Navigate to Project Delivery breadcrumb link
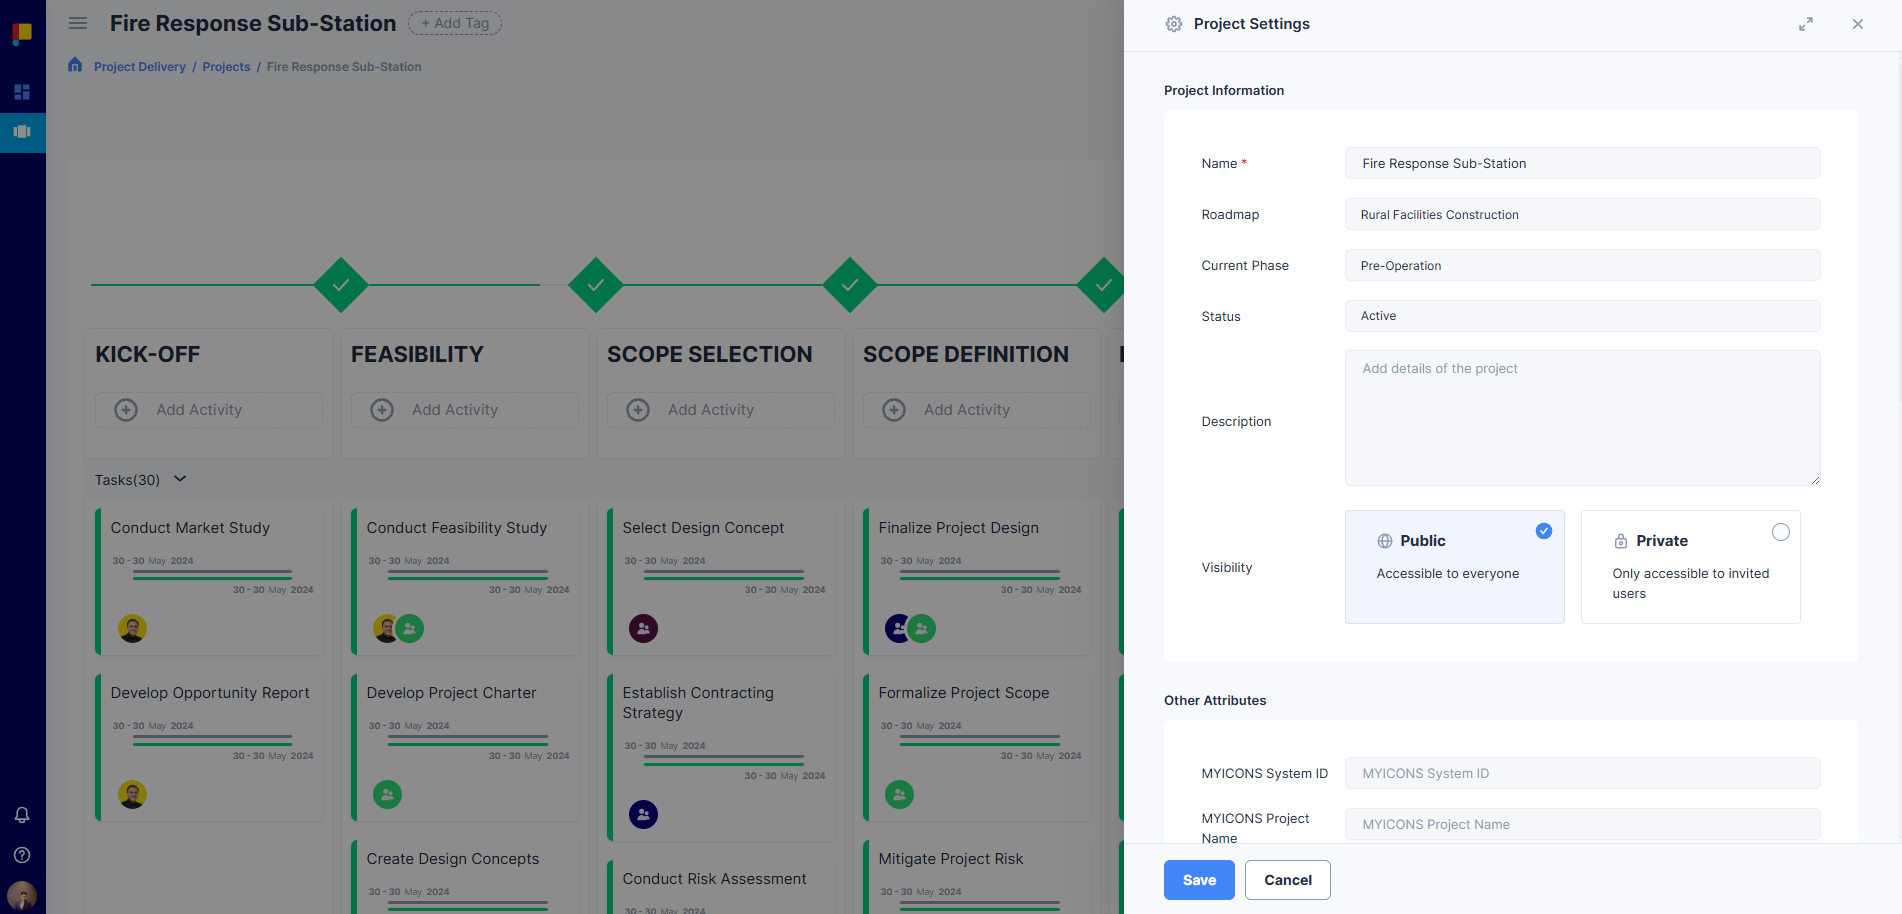The height and width of the screenshot is (914, 1902). pos(140,67)
